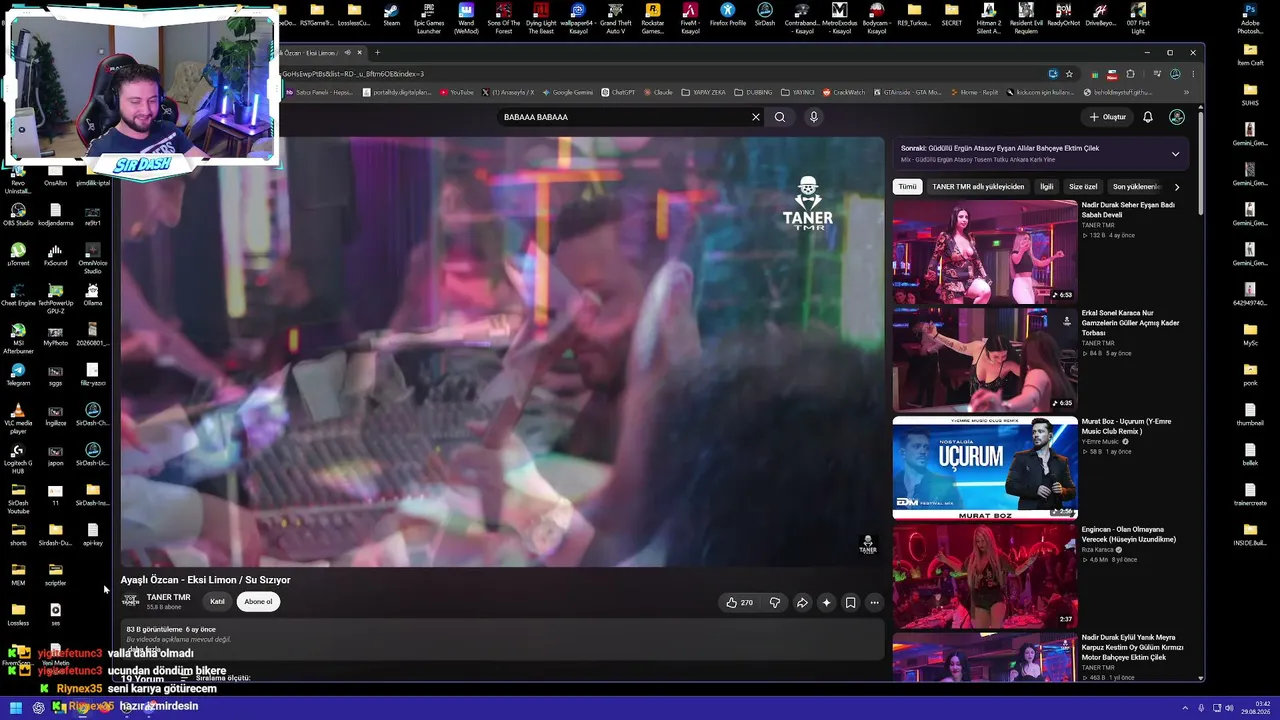The image size is (1280, 720).
Task: Clear the YouTube search text with X
Action: pyautogui.click(x=756, y=117)
